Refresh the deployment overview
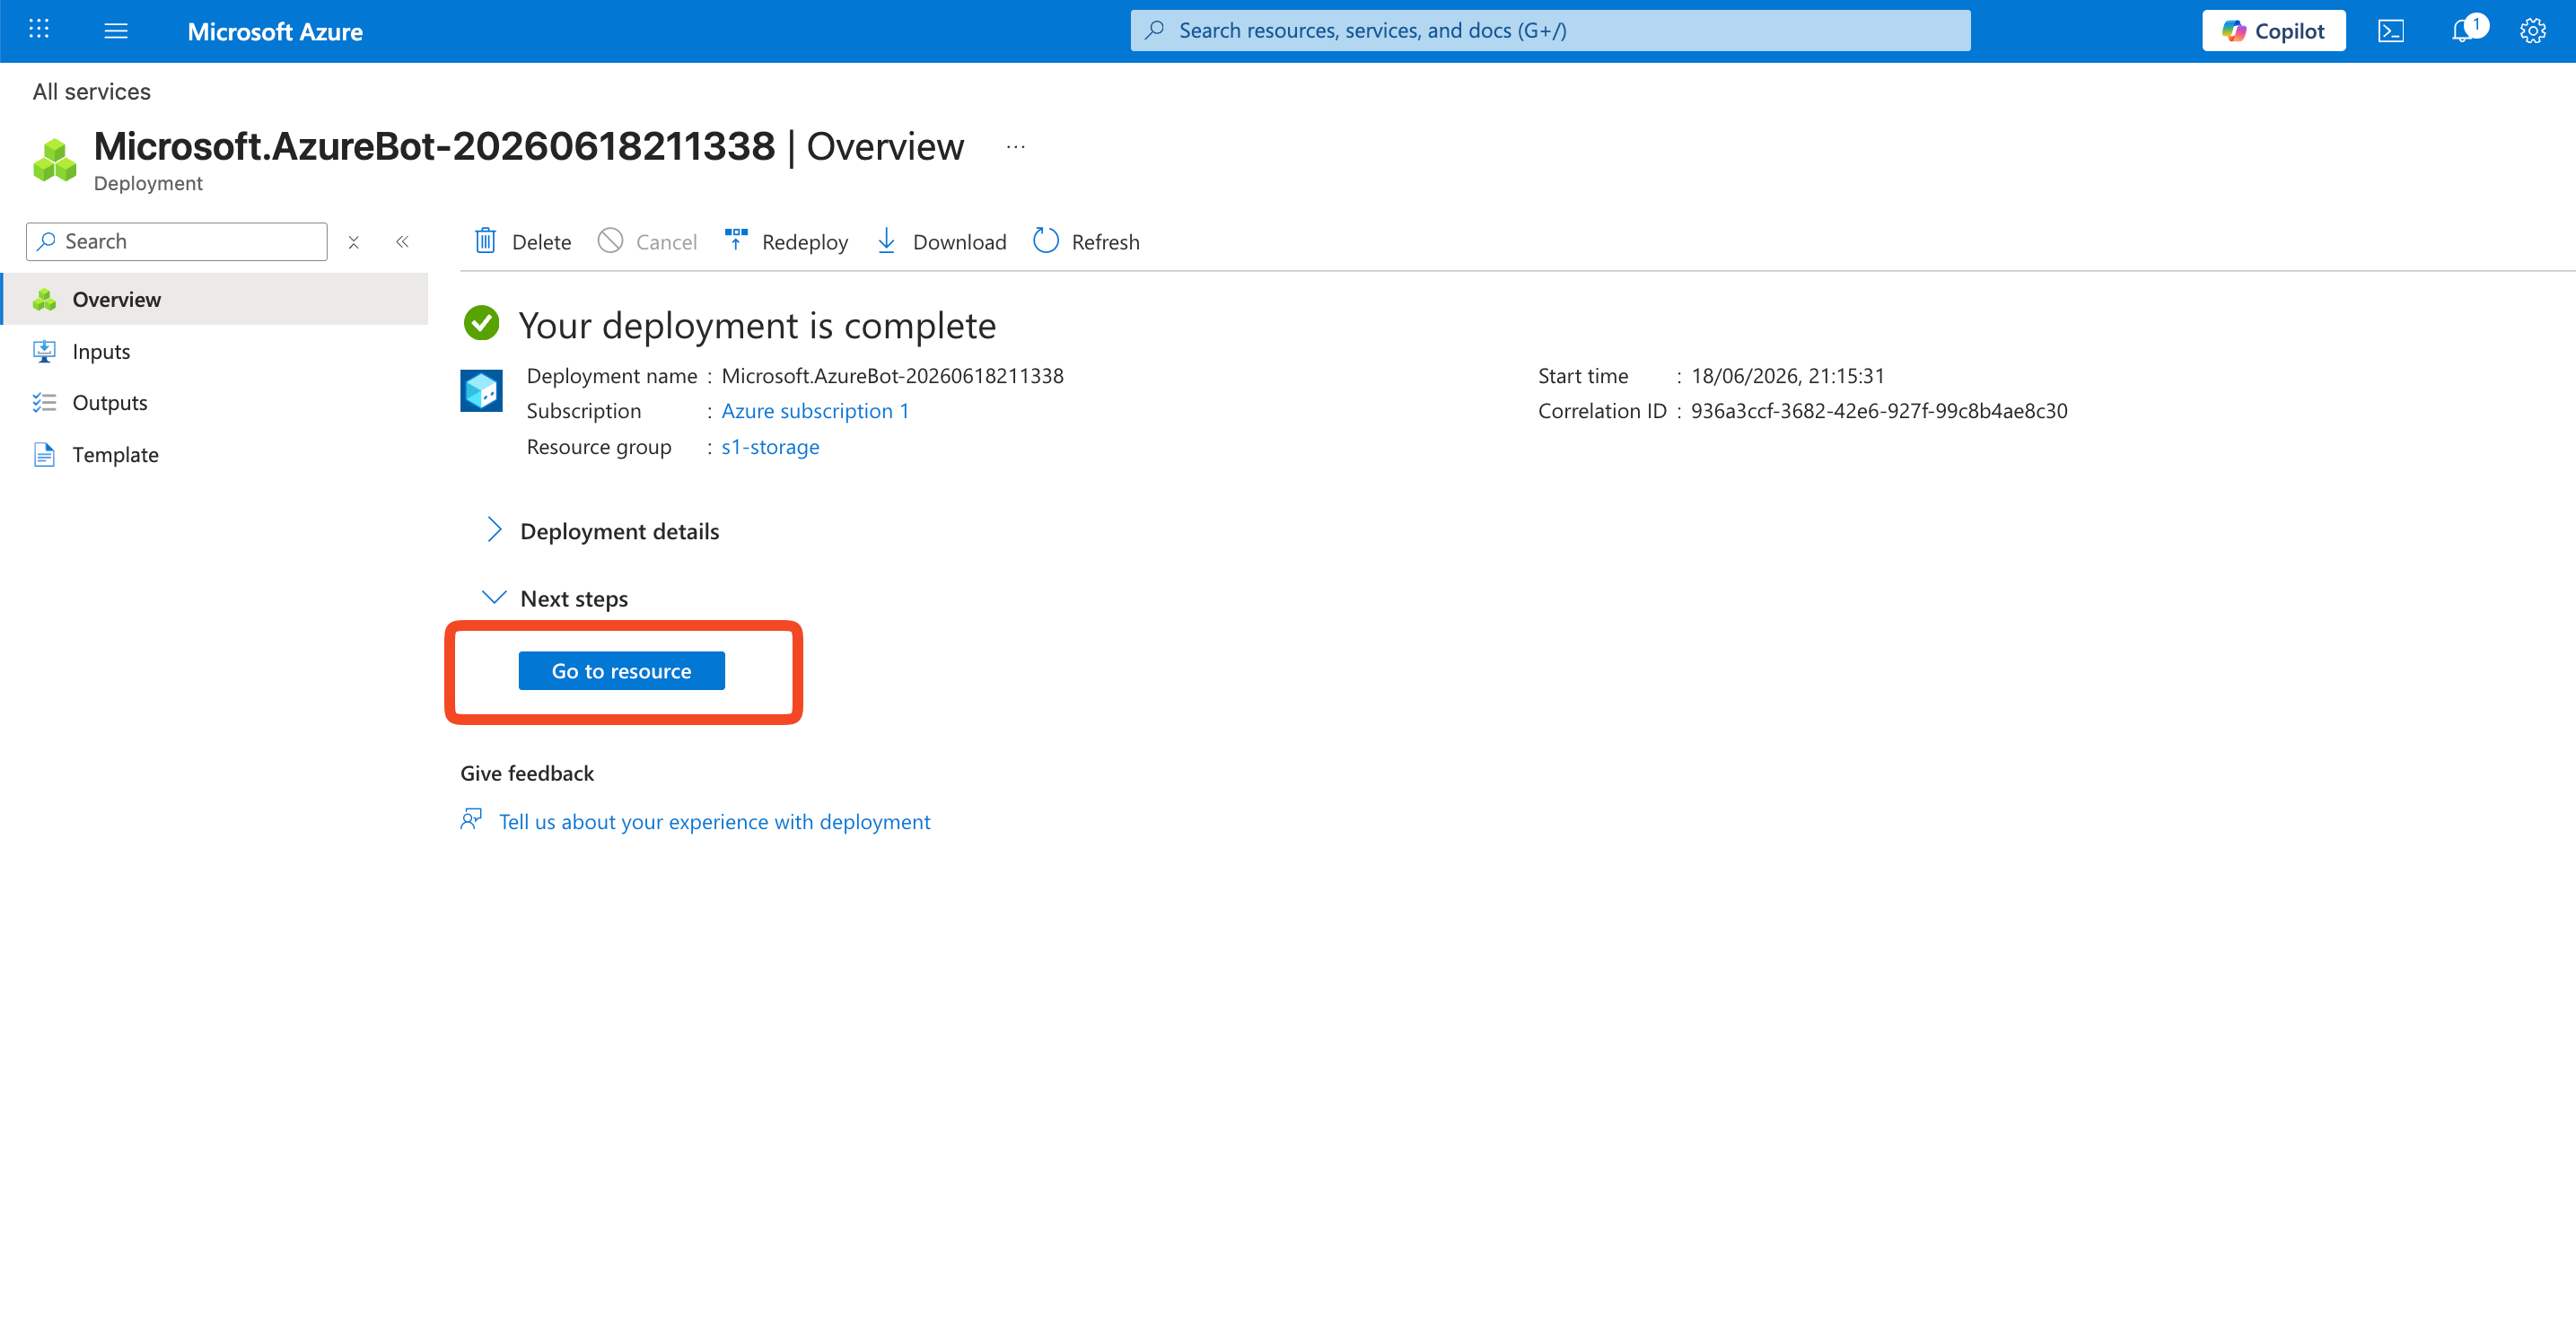Screen dimensions: 2576x1337 [1086, 241]
